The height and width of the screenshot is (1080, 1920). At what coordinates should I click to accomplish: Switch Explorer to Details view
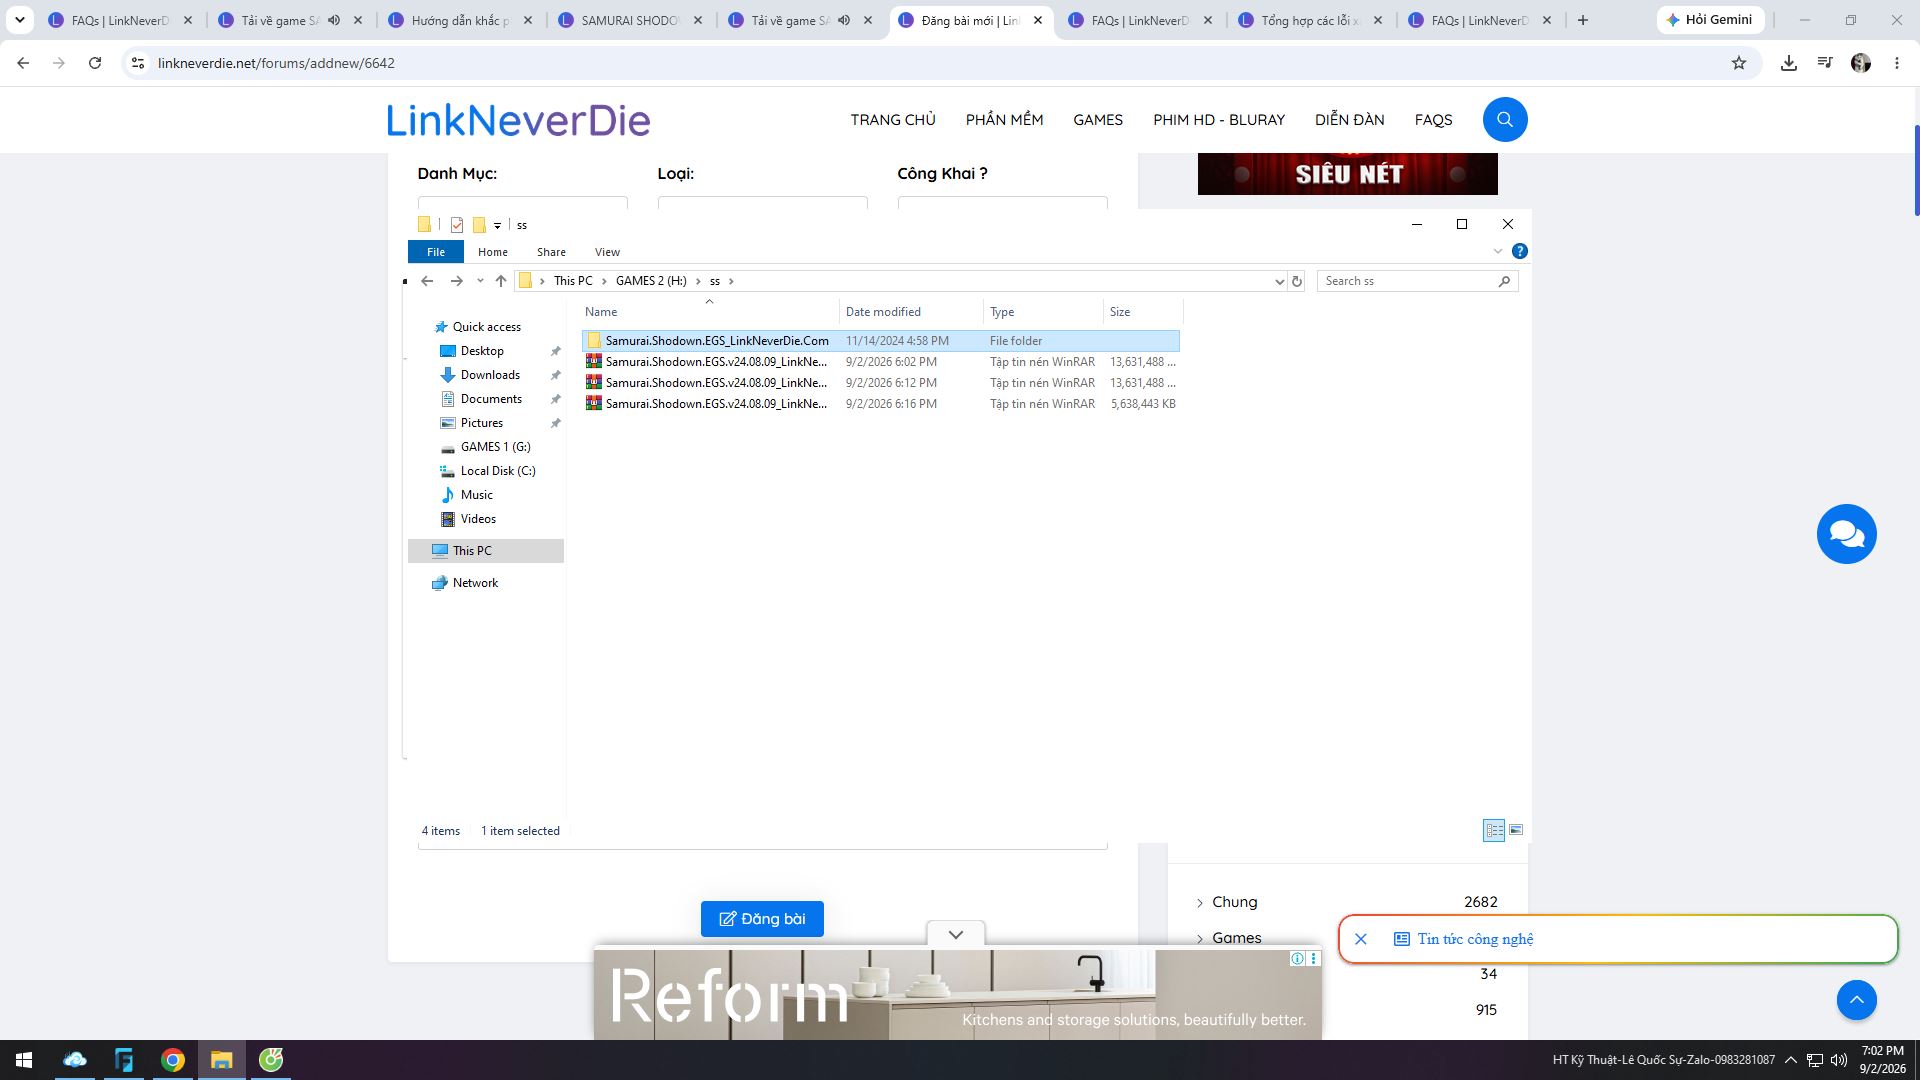[1494, 830]
